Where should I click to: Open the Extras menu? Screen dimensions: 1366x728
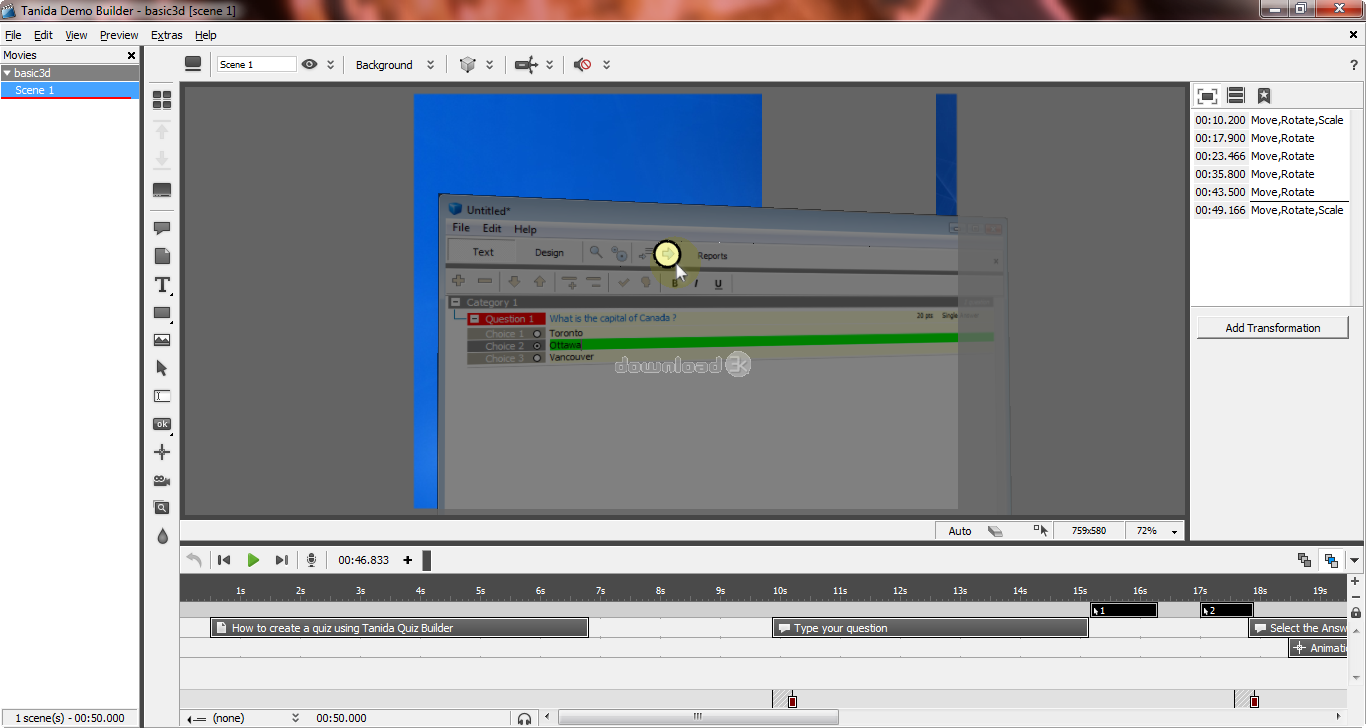point(167,35)
